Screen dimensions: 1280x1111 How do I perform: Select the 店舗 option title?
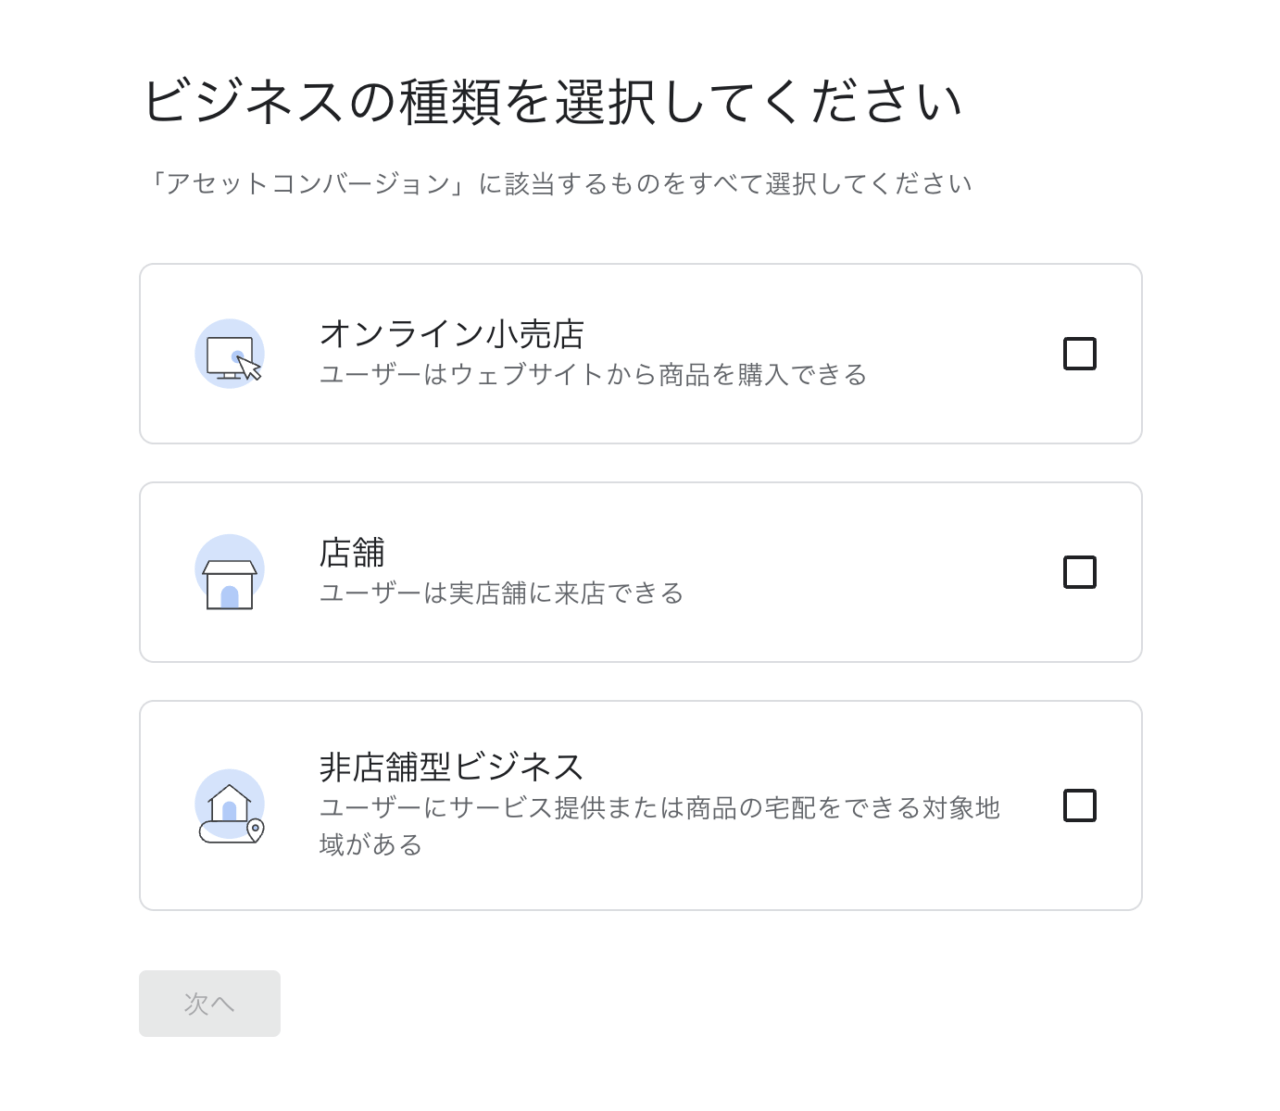(x=352, y=552)
